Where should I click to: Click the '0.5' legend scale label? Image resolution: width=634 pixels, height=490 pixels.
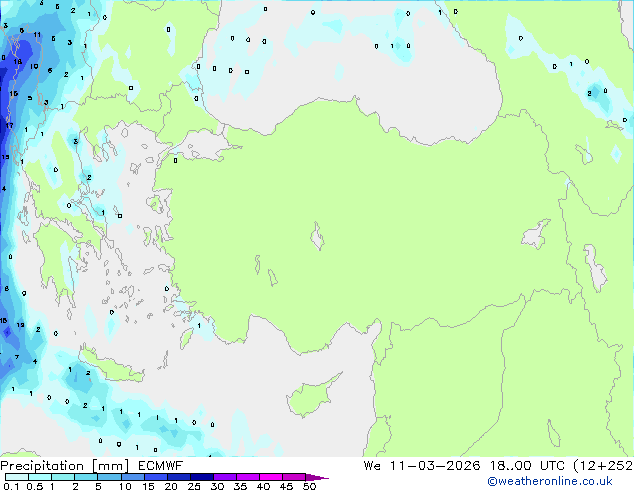click(35, 486)
